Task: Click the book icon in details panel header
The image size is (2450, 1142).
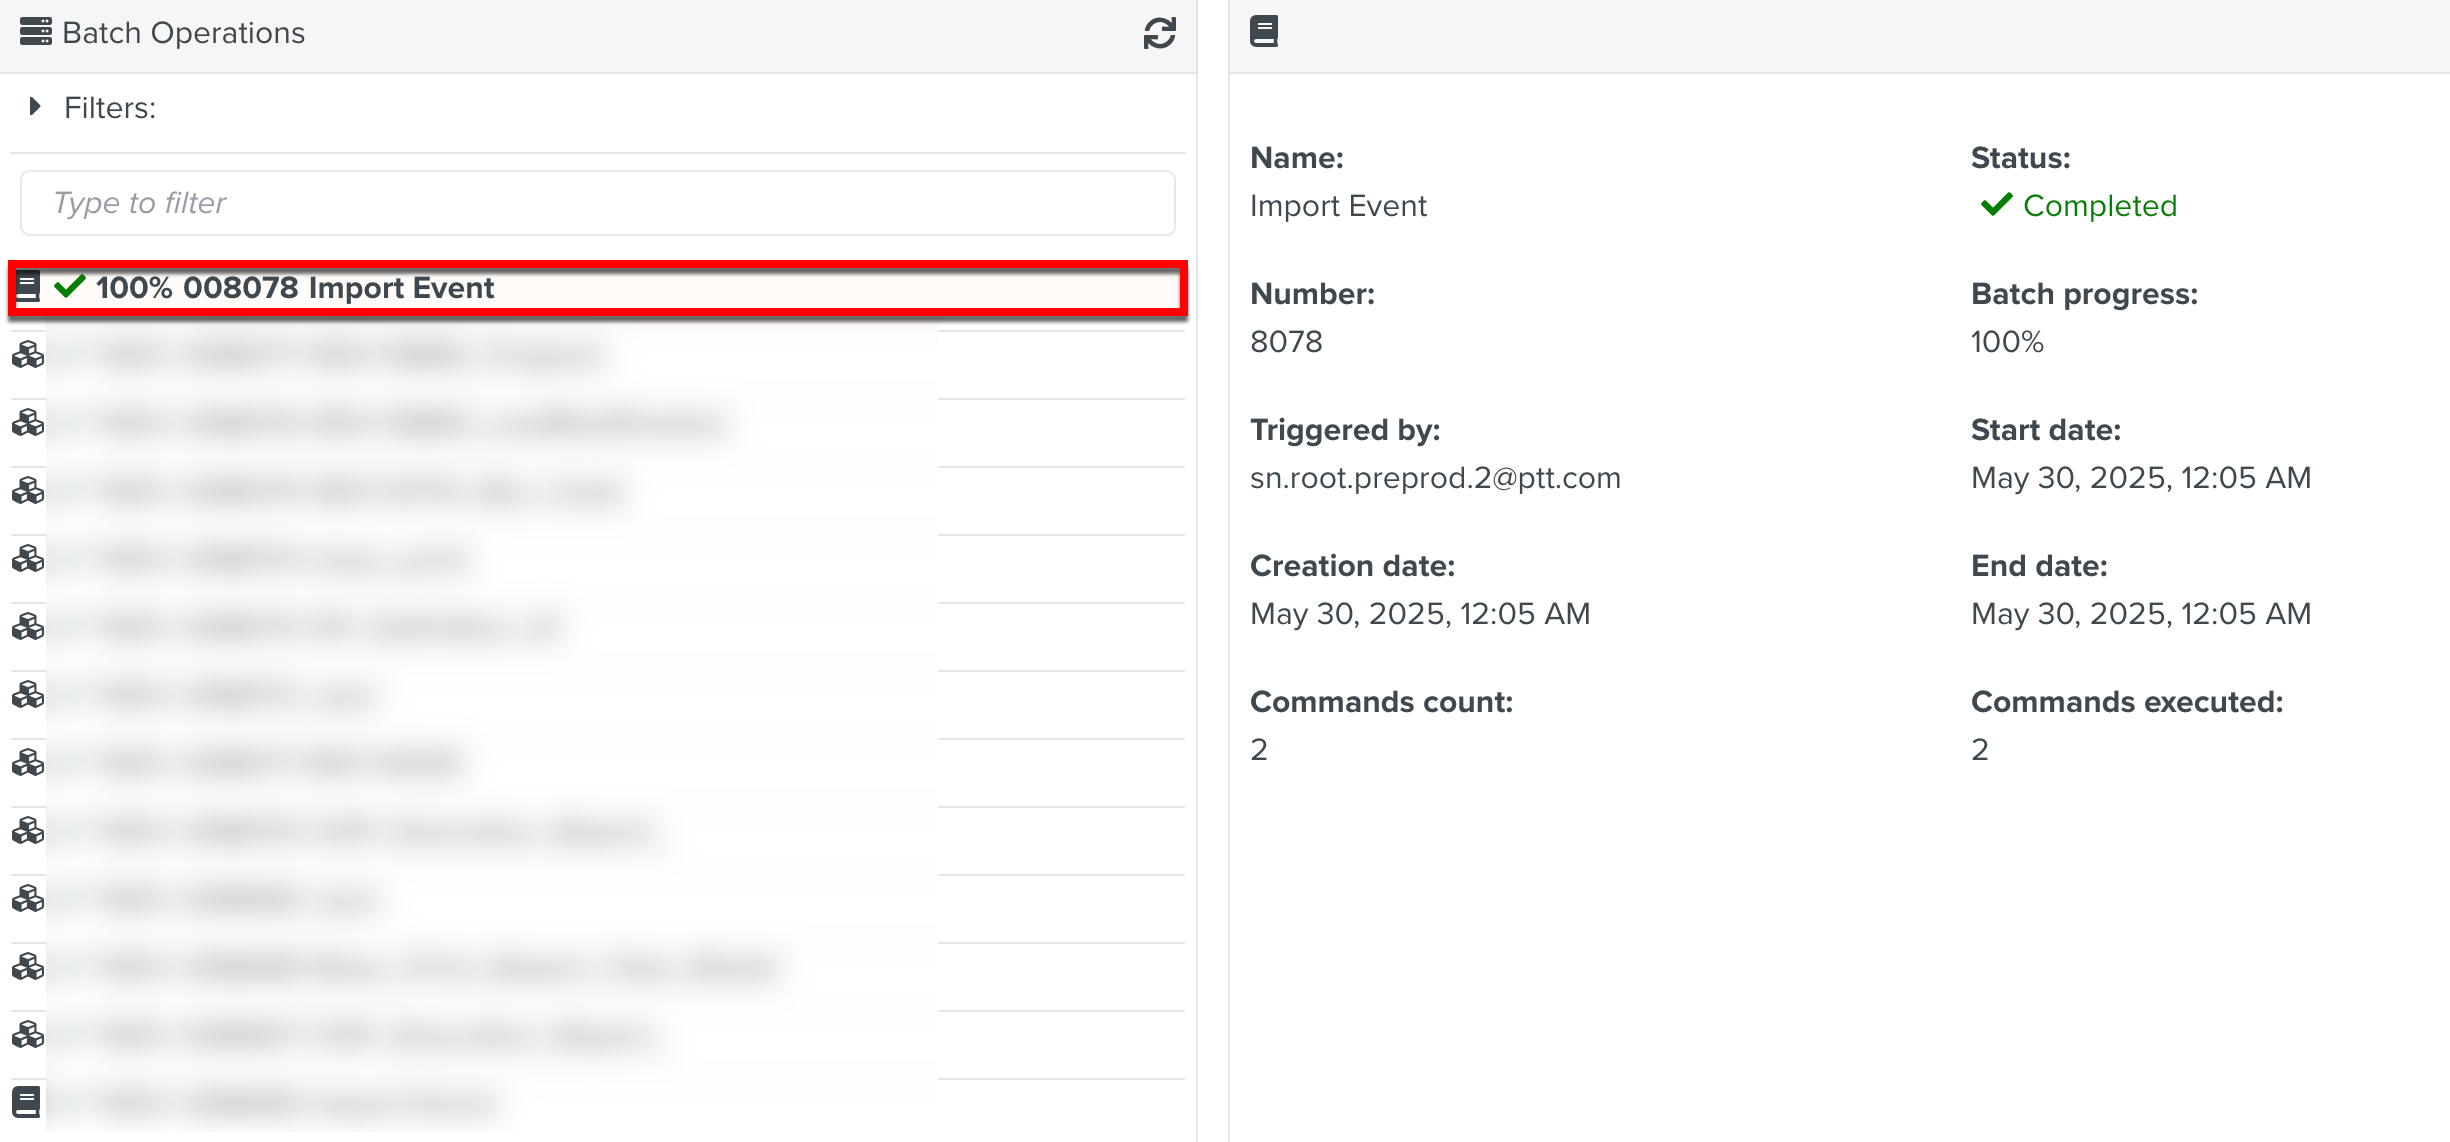Action: tap(1263, 32)
